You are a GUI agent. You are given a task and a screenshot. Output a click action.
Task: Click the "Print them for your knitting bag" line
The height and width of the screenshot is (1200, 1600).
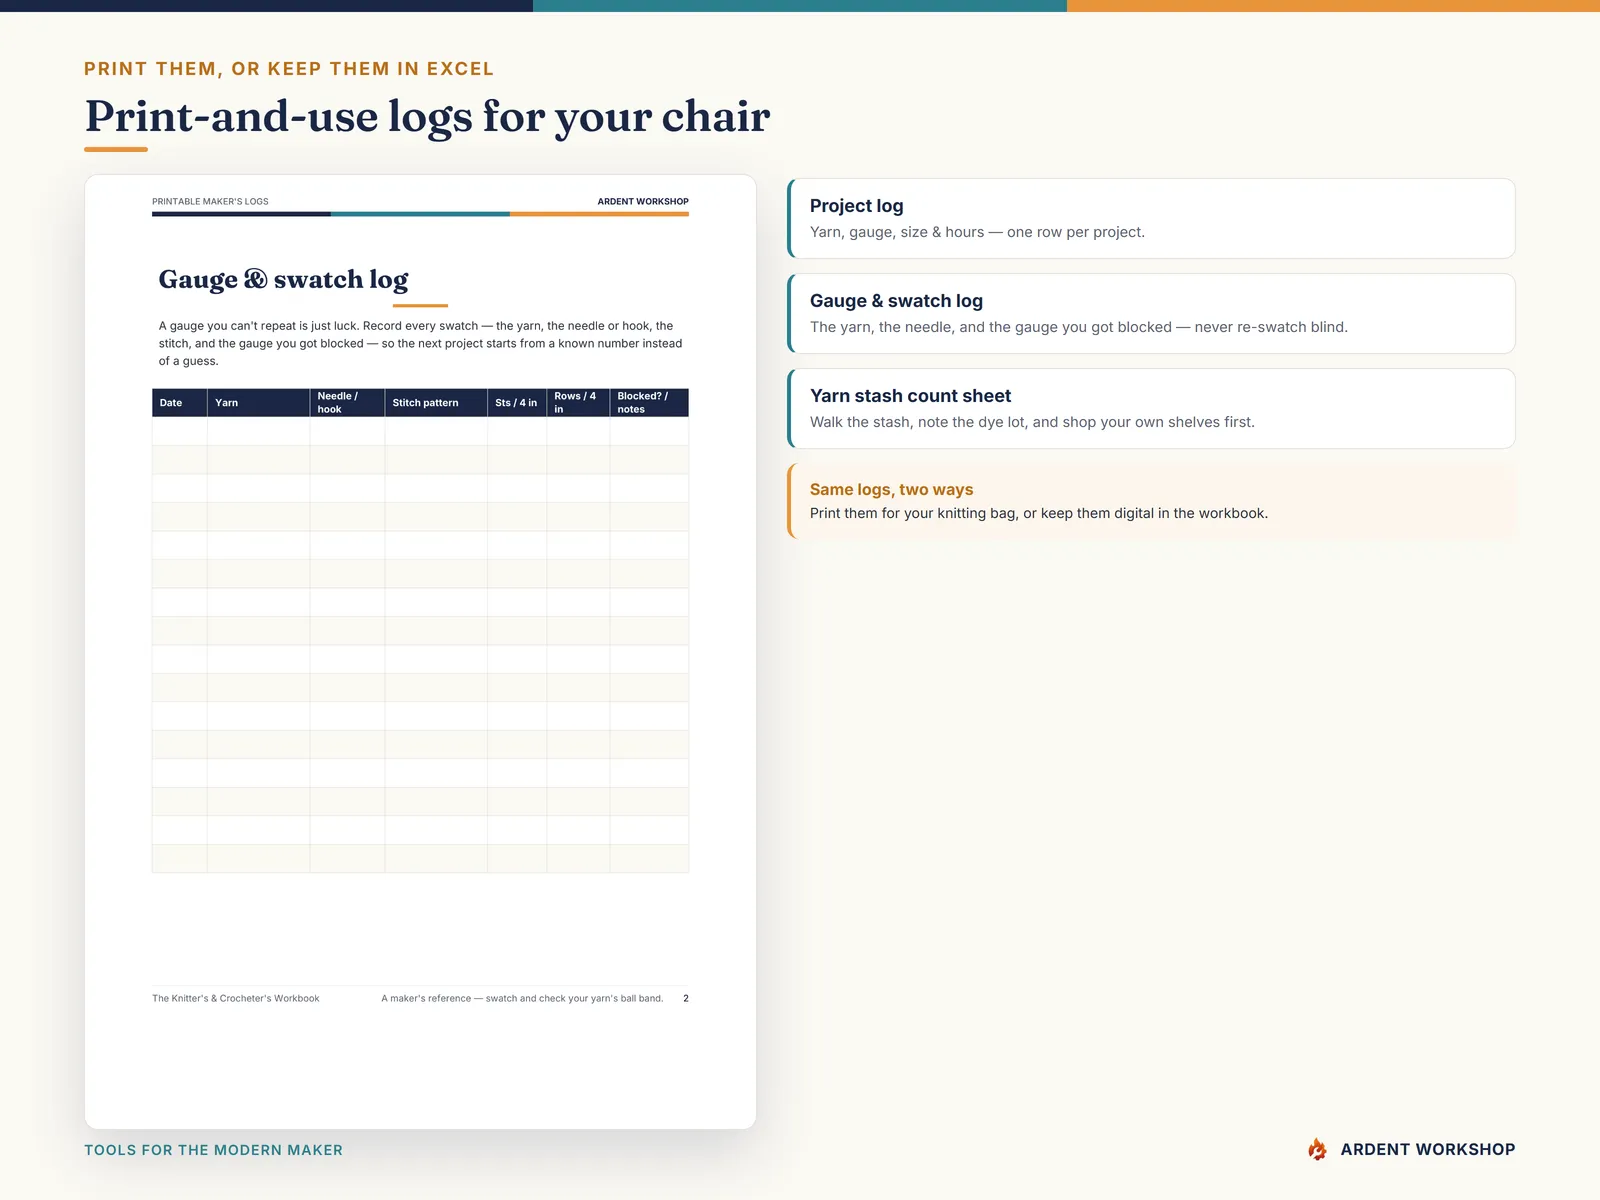[x=1039, y=513]
